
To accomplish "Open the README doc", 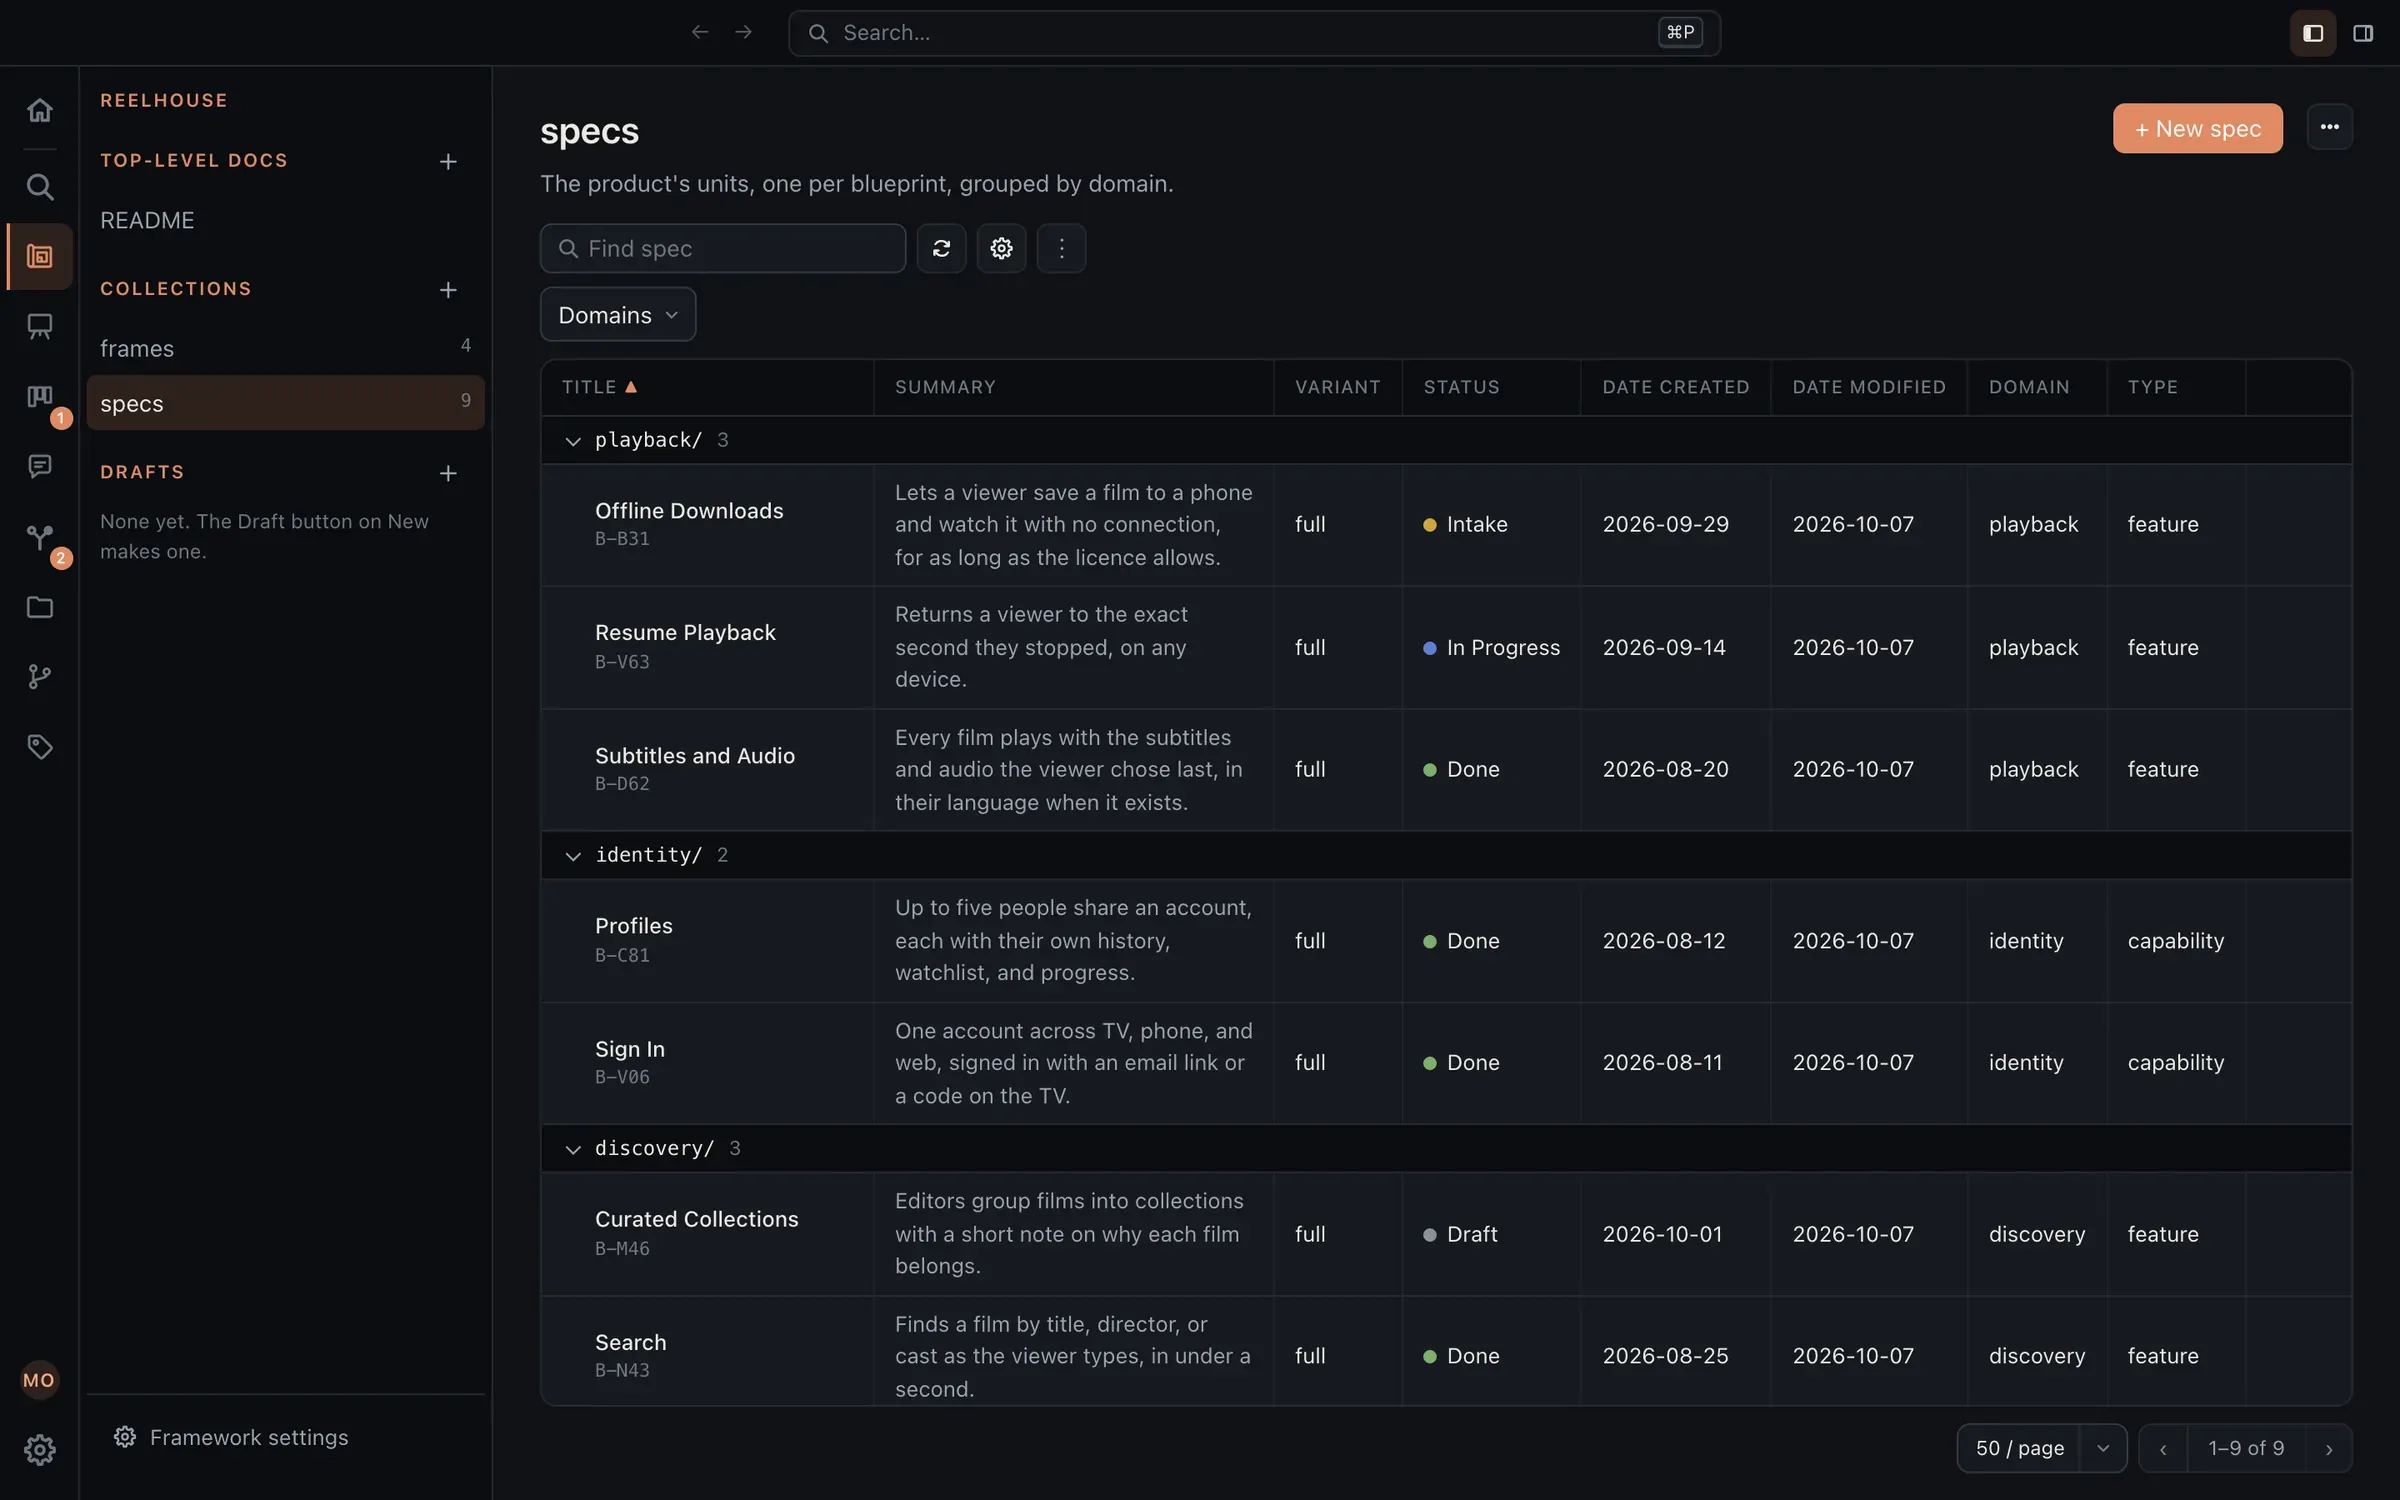I will pyautogui.click(x=147, y=220).
